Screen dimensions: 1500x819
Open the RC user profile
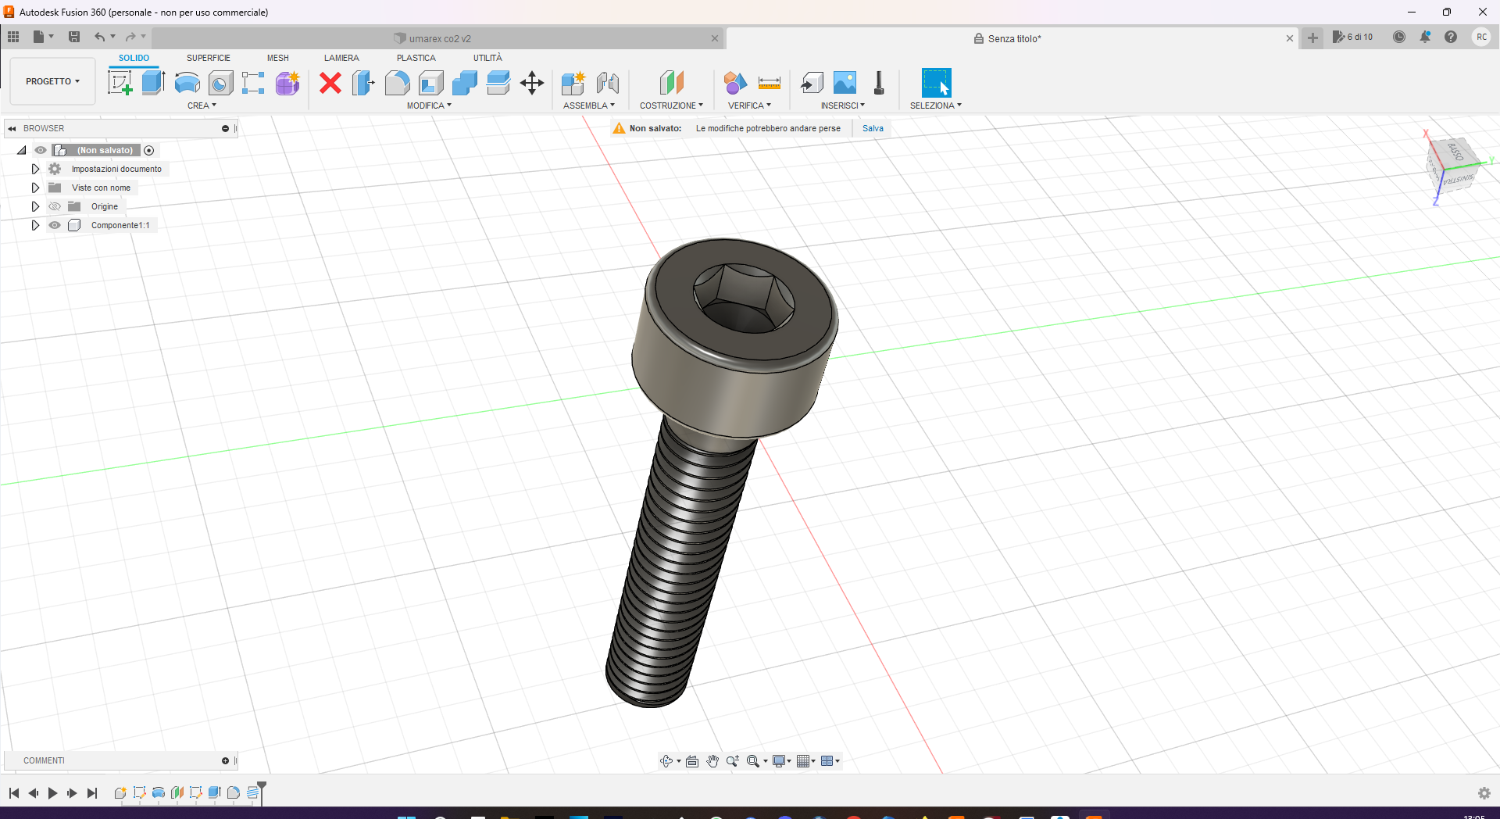pyautogui.click(x=1482, y=37)
